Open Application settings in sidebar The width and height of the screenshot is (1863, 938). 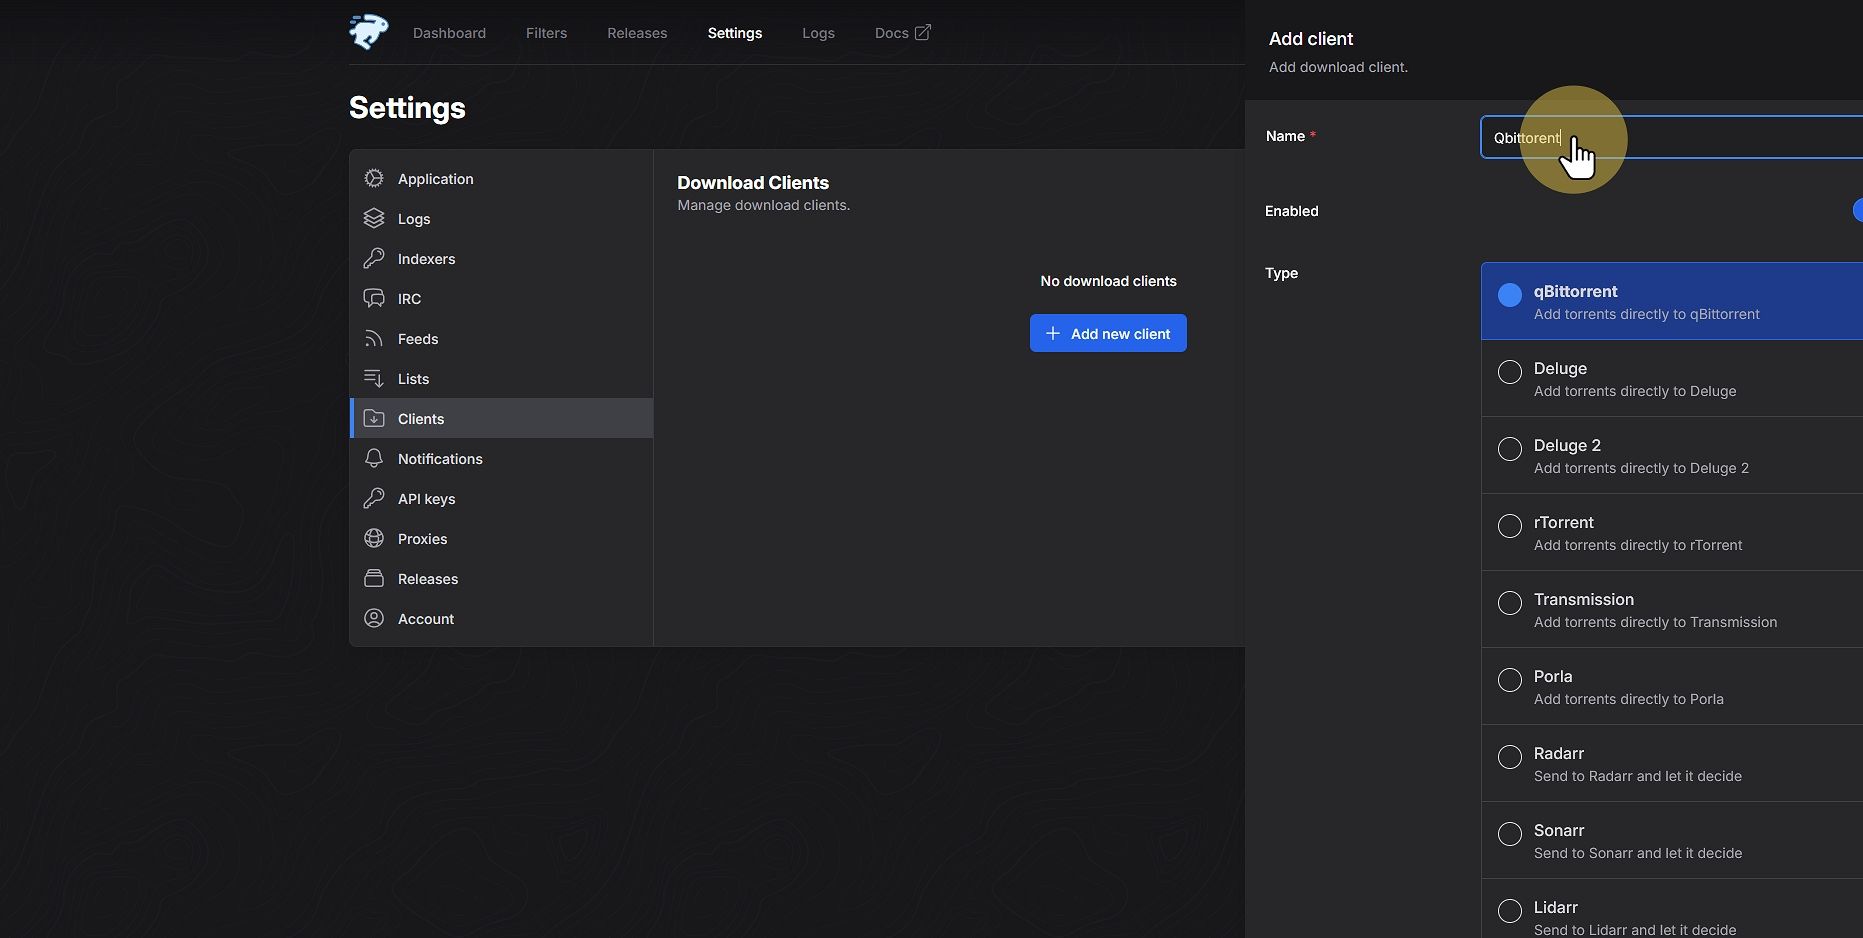click(501, 178)
